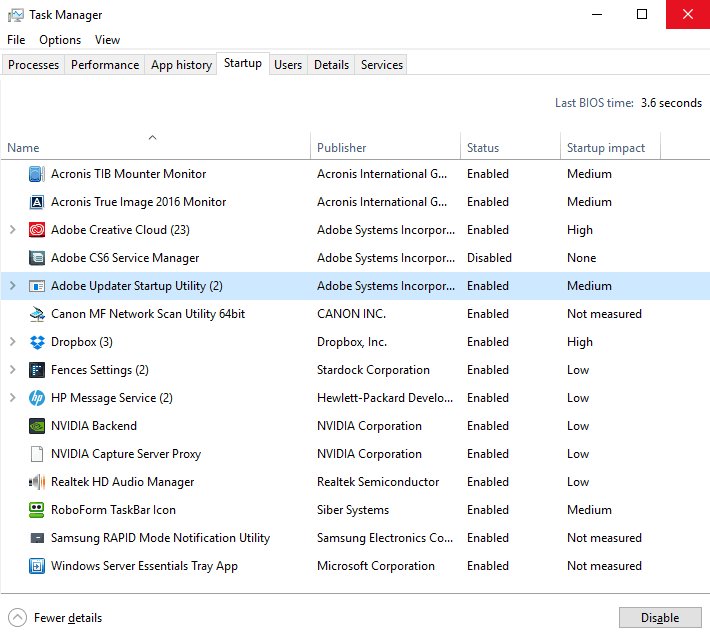Click the NVIDIA Capture Server Proxy blank file icon
The image size is (710, 642).
(37, 454)
